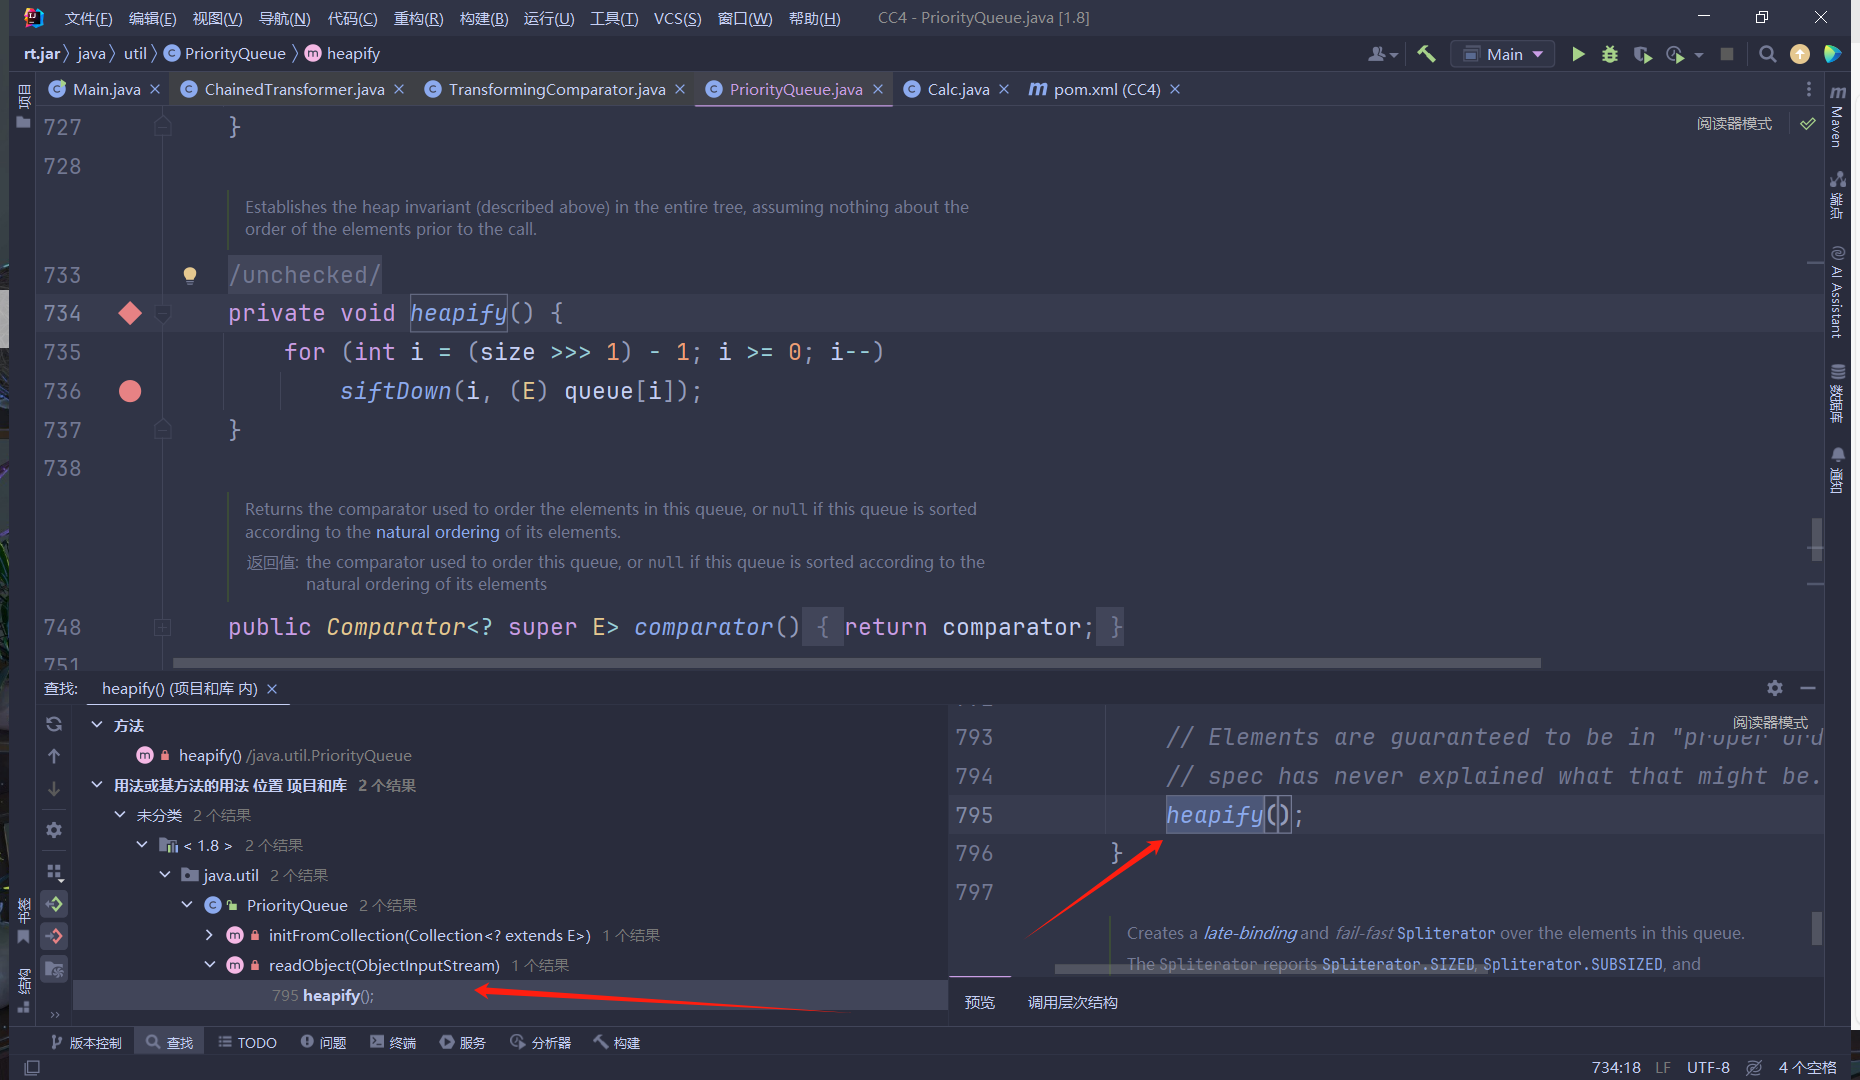Click the UTF-8 encoding status item
The height and width of the screenshot is (1080, 1860).
point(1708,1067)
